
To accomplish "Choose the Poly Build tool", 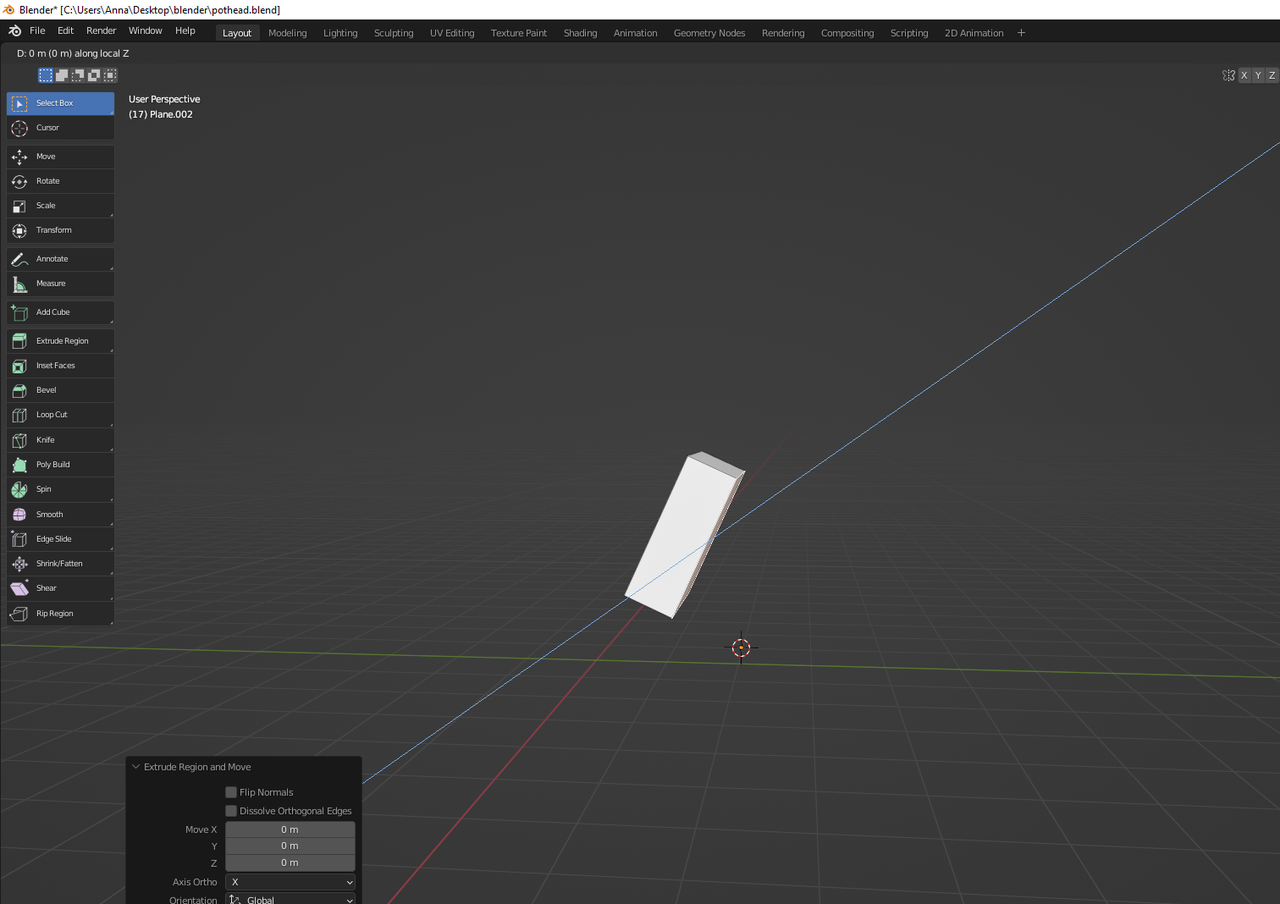I will (x=60, y=465).
